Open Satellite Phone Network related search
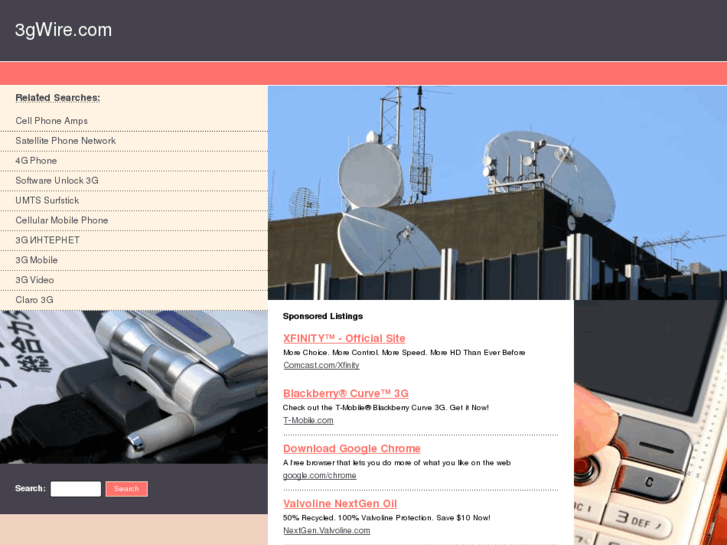This screenshot has height=545, width=727. click(x=65, y=141)
